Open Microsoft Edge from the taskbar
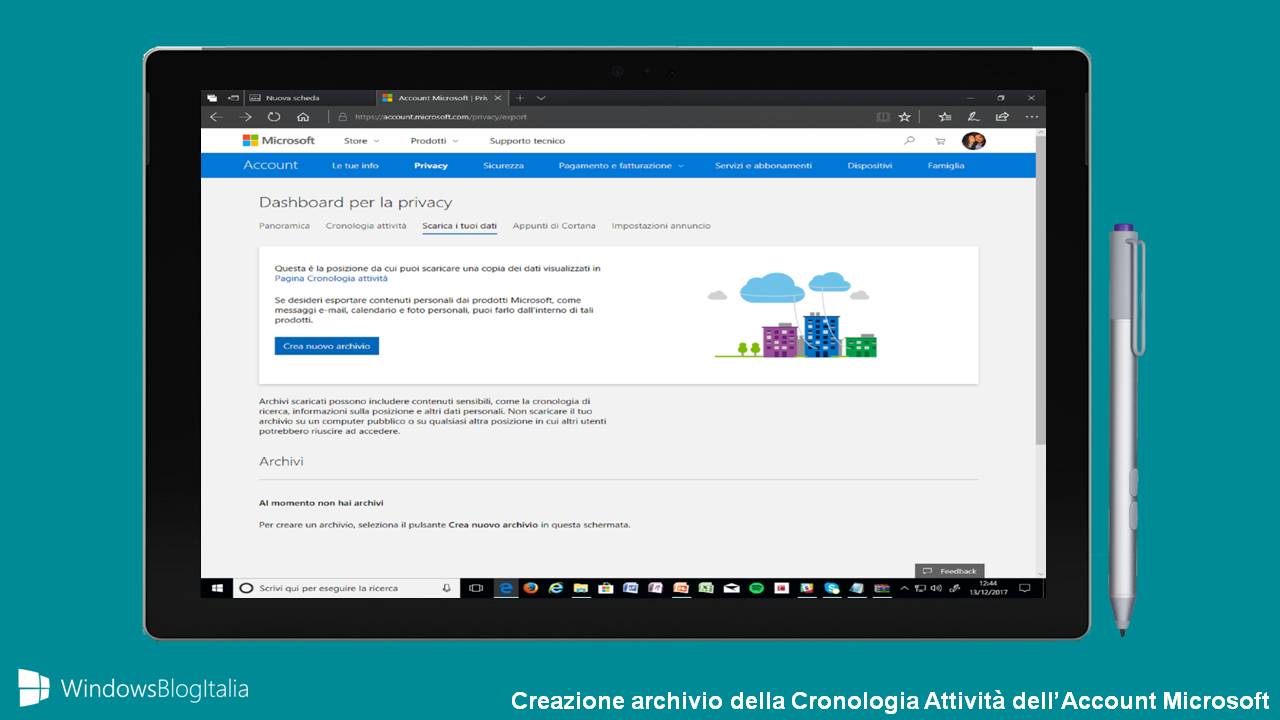 [506, 588]
